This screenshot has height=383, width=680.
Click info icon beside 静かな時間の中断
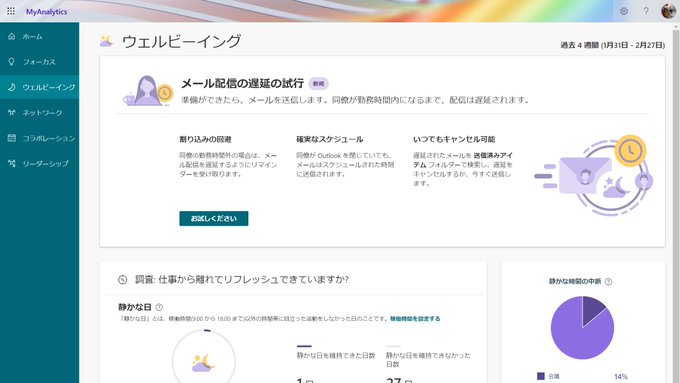[608, 282]
